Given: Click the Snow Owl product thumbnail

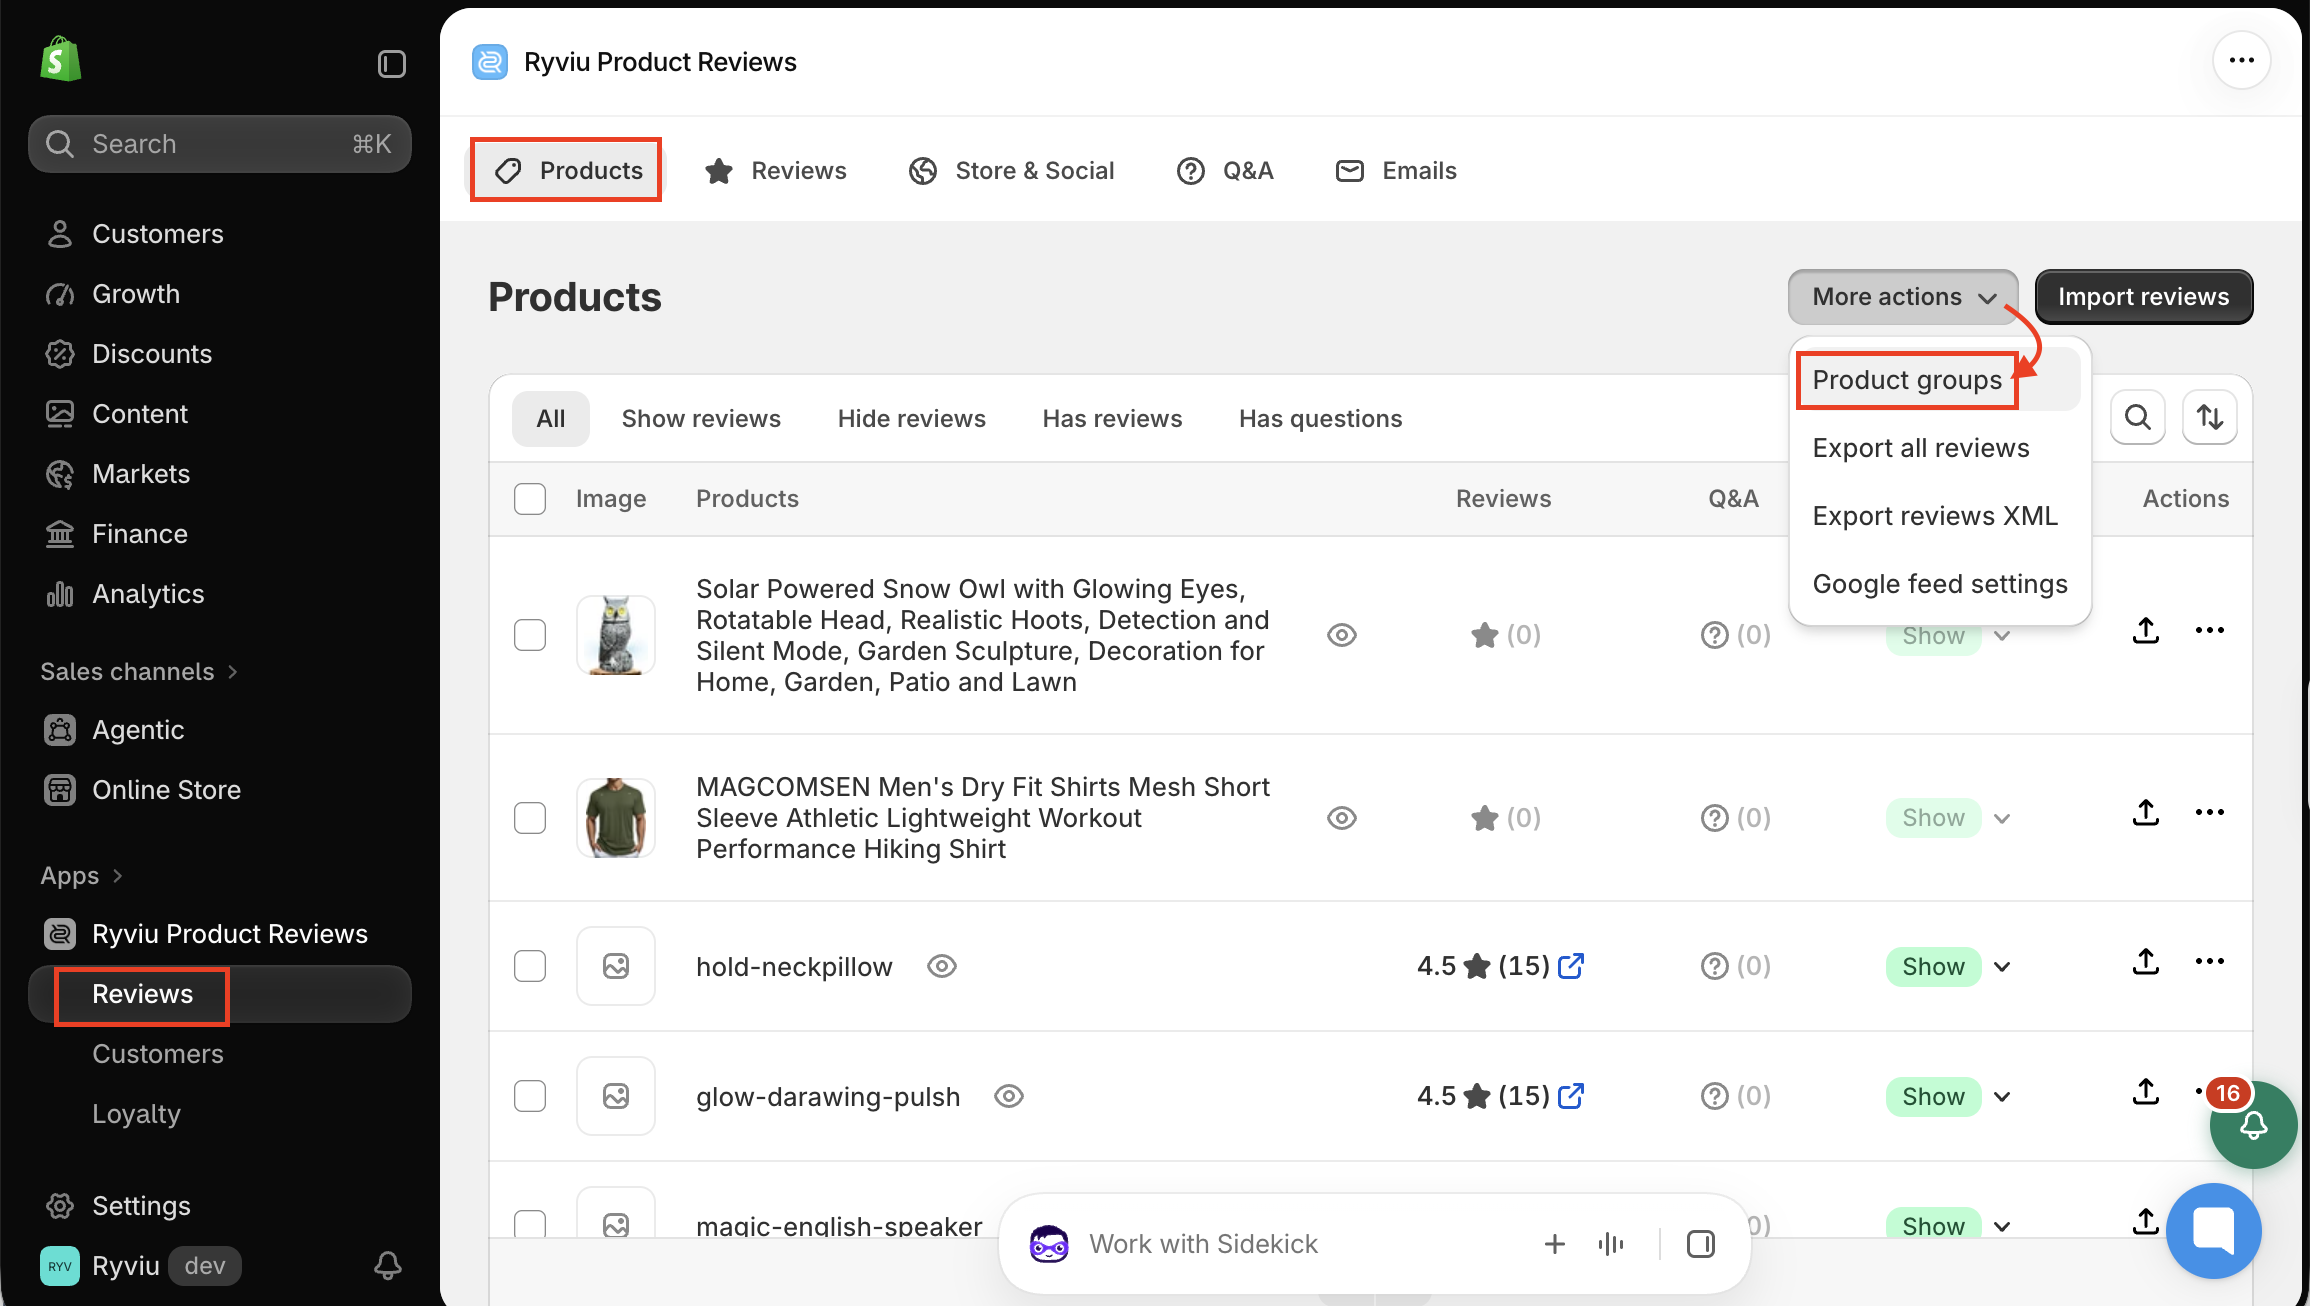Looking at the screenshot, I should tap(616, 635).
